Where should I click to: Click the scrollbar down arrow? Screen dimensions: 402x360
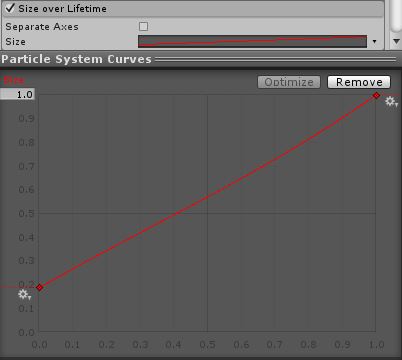pos(396,42)
